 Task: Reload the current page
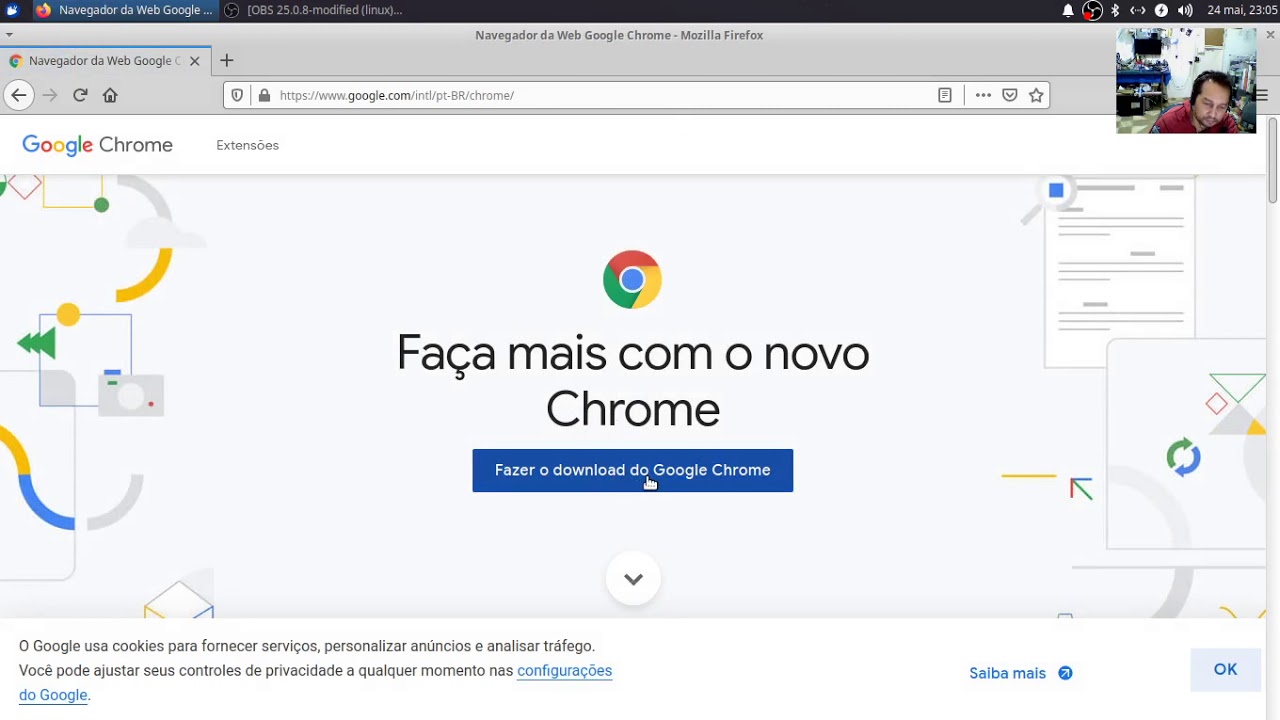[80, 95]
